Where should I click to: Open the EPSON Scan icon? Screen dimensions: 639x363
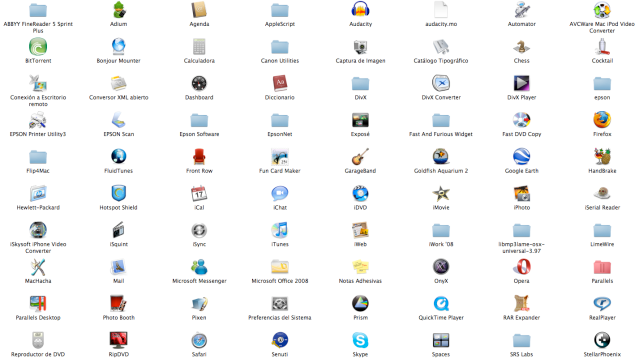(x=119, y=120)
